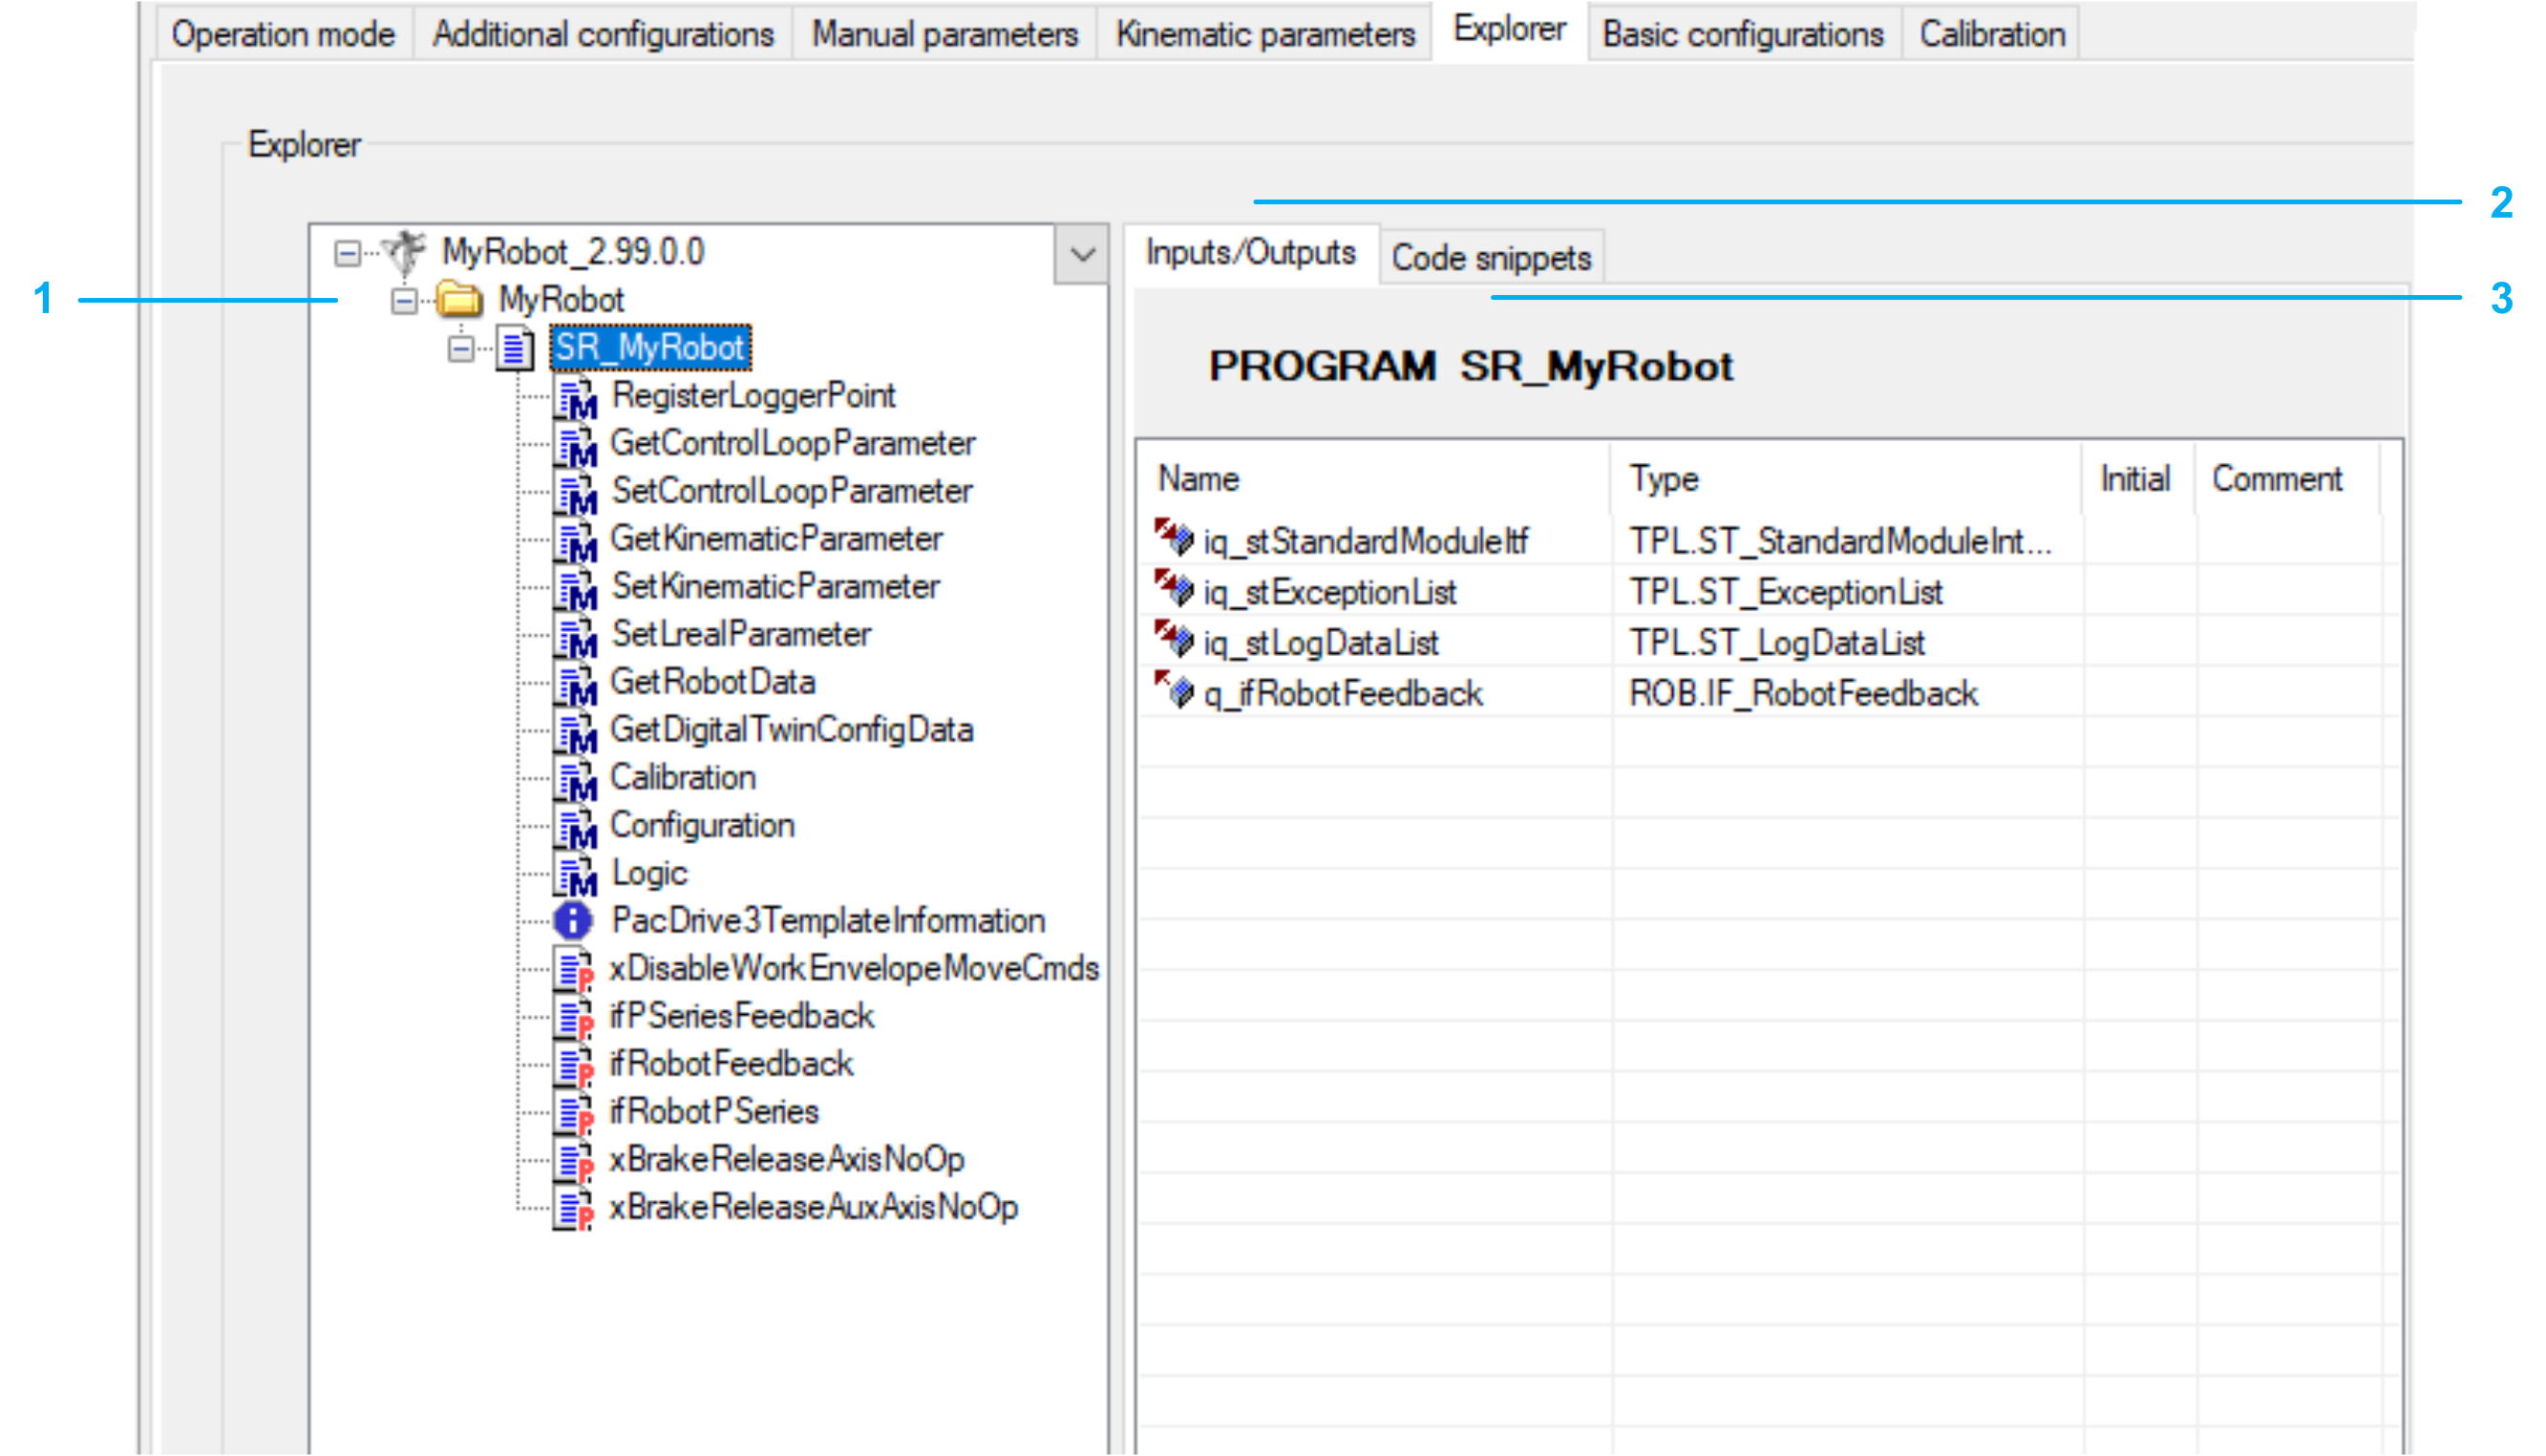Click the method icon beside RegisterLoggerPoint
This screenshot has width=2546, height=1456.
coord(576,397)
